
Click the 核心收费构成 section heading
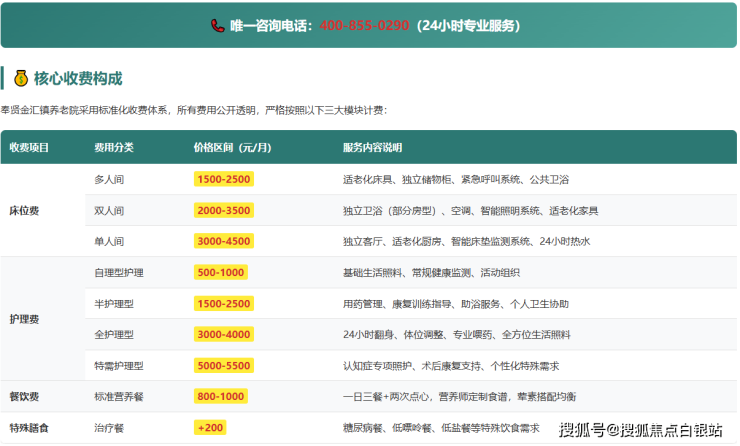click(78, 78)
